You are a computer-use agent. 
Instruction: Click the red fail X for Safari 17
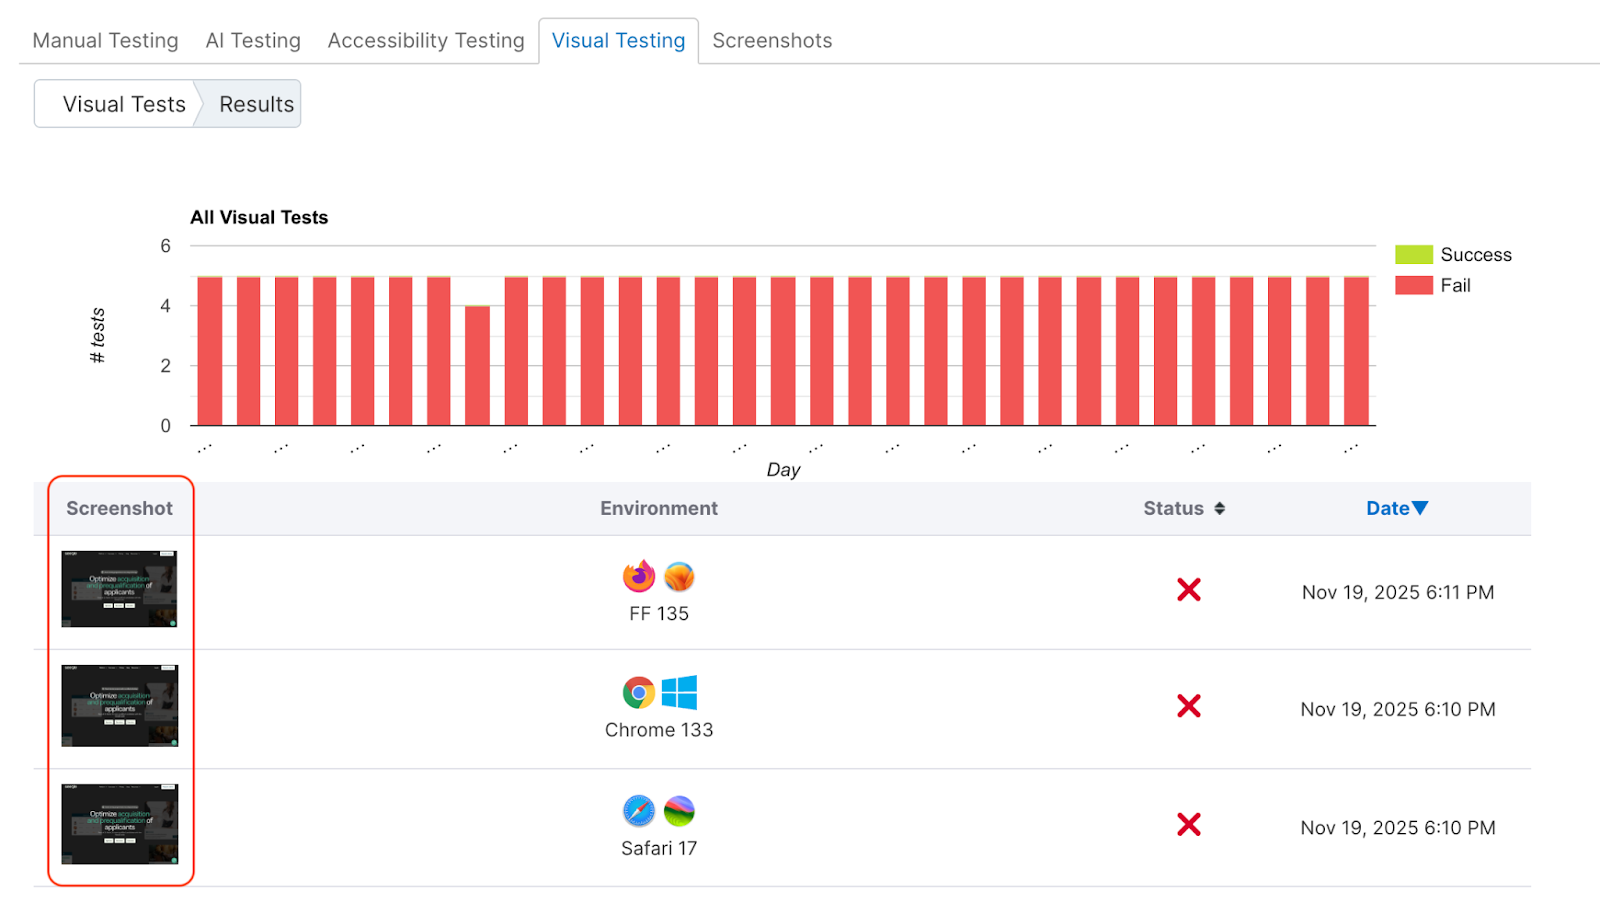click(1188, 825)
